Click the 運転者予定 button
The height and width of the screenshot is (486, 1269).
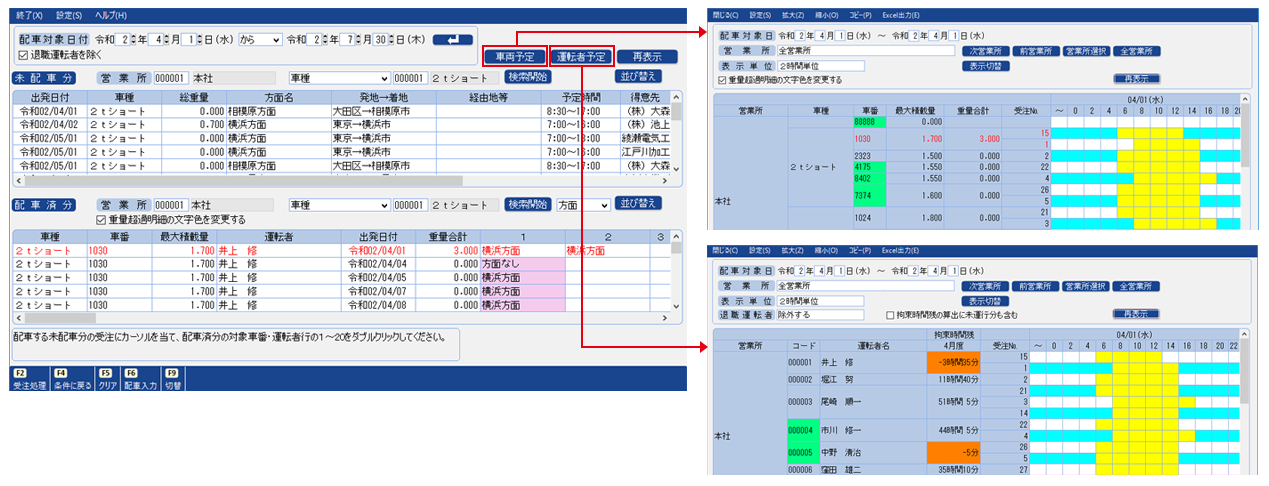[580, 56]
